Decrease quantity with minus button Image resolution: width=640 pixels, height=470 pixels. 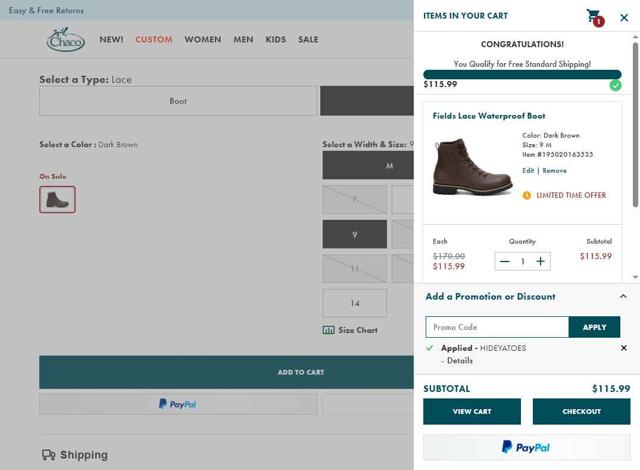tap(504, 262)
